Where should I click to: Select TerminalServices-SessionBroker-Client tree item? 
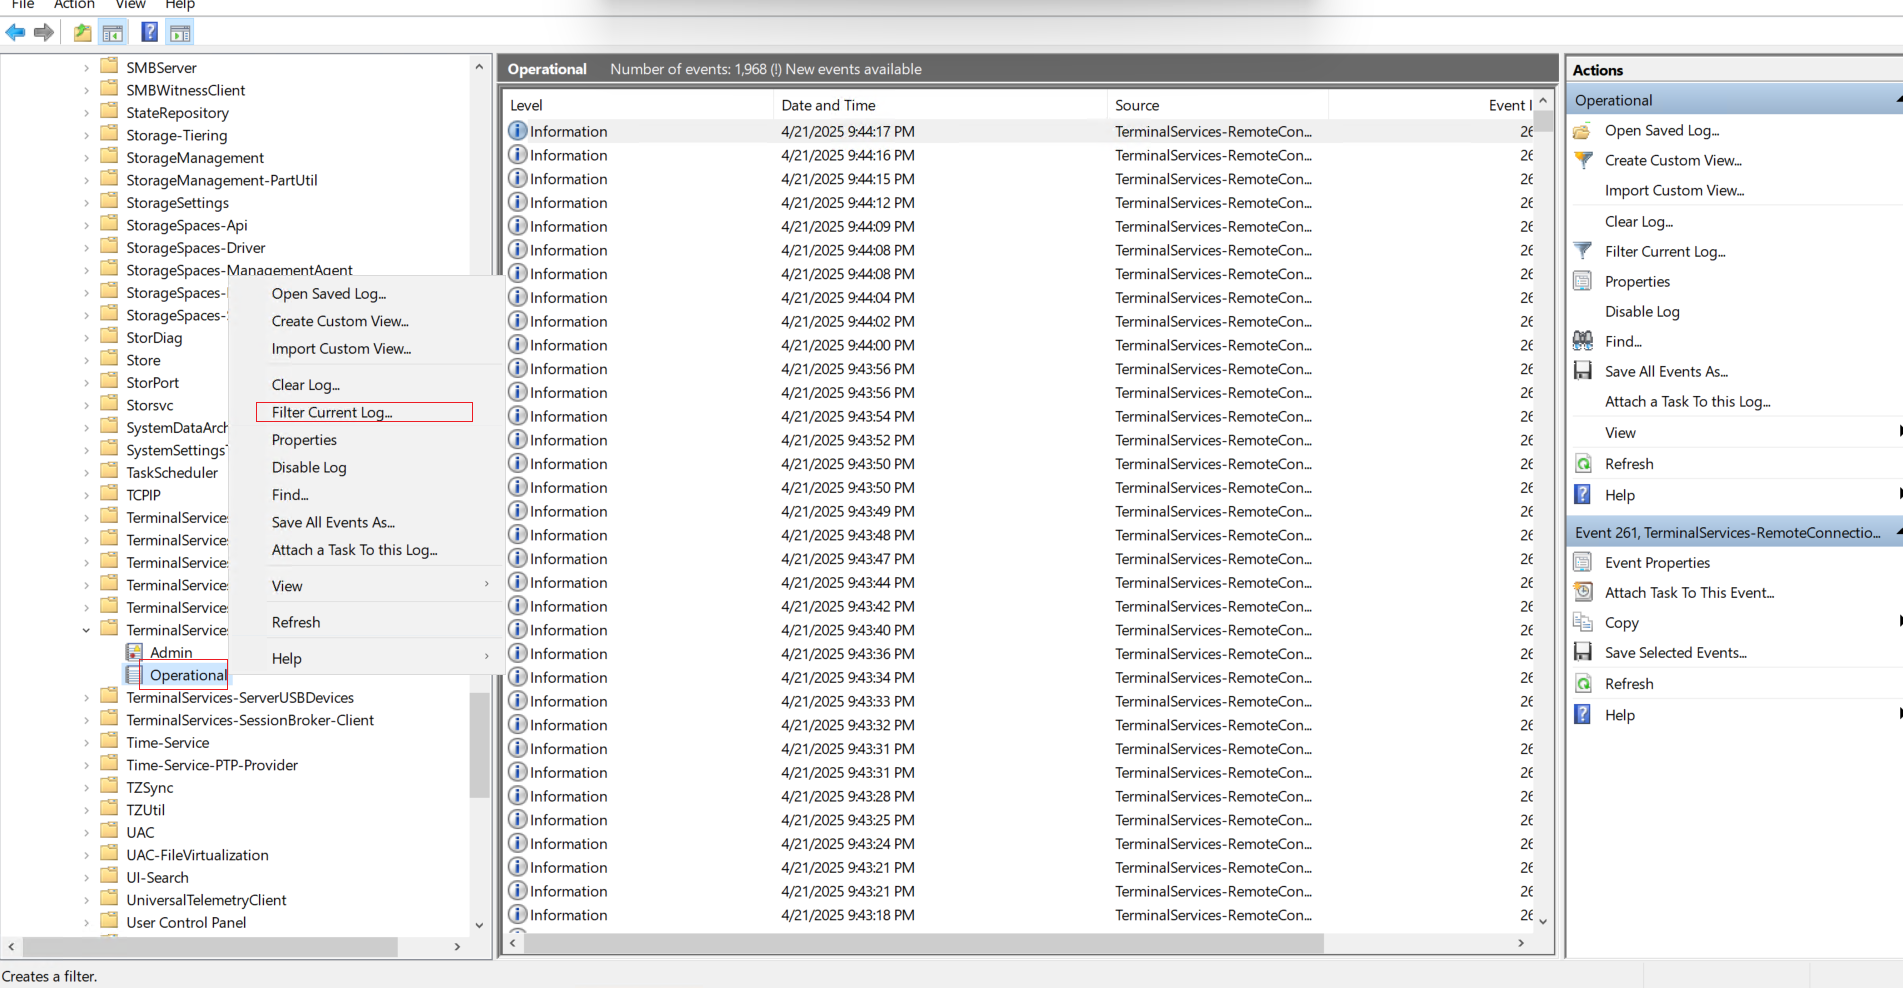[250, 720]
